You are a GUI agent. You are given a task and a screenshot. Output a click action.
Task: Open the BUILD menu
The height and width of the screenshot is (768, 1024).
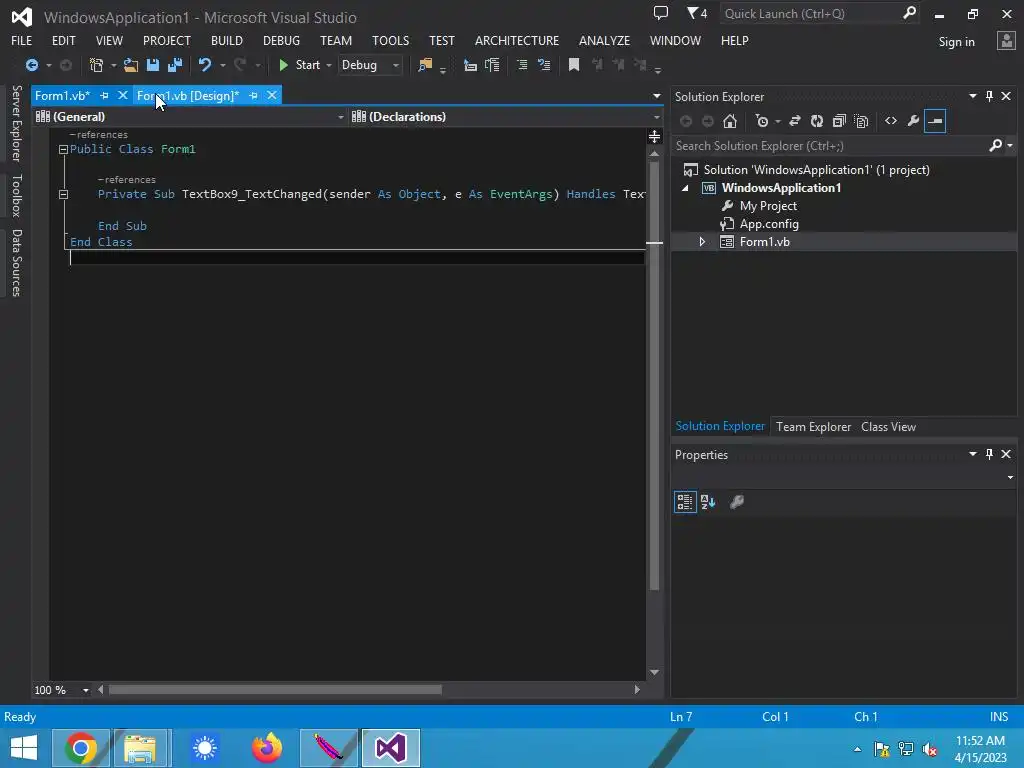click(227, 40)
